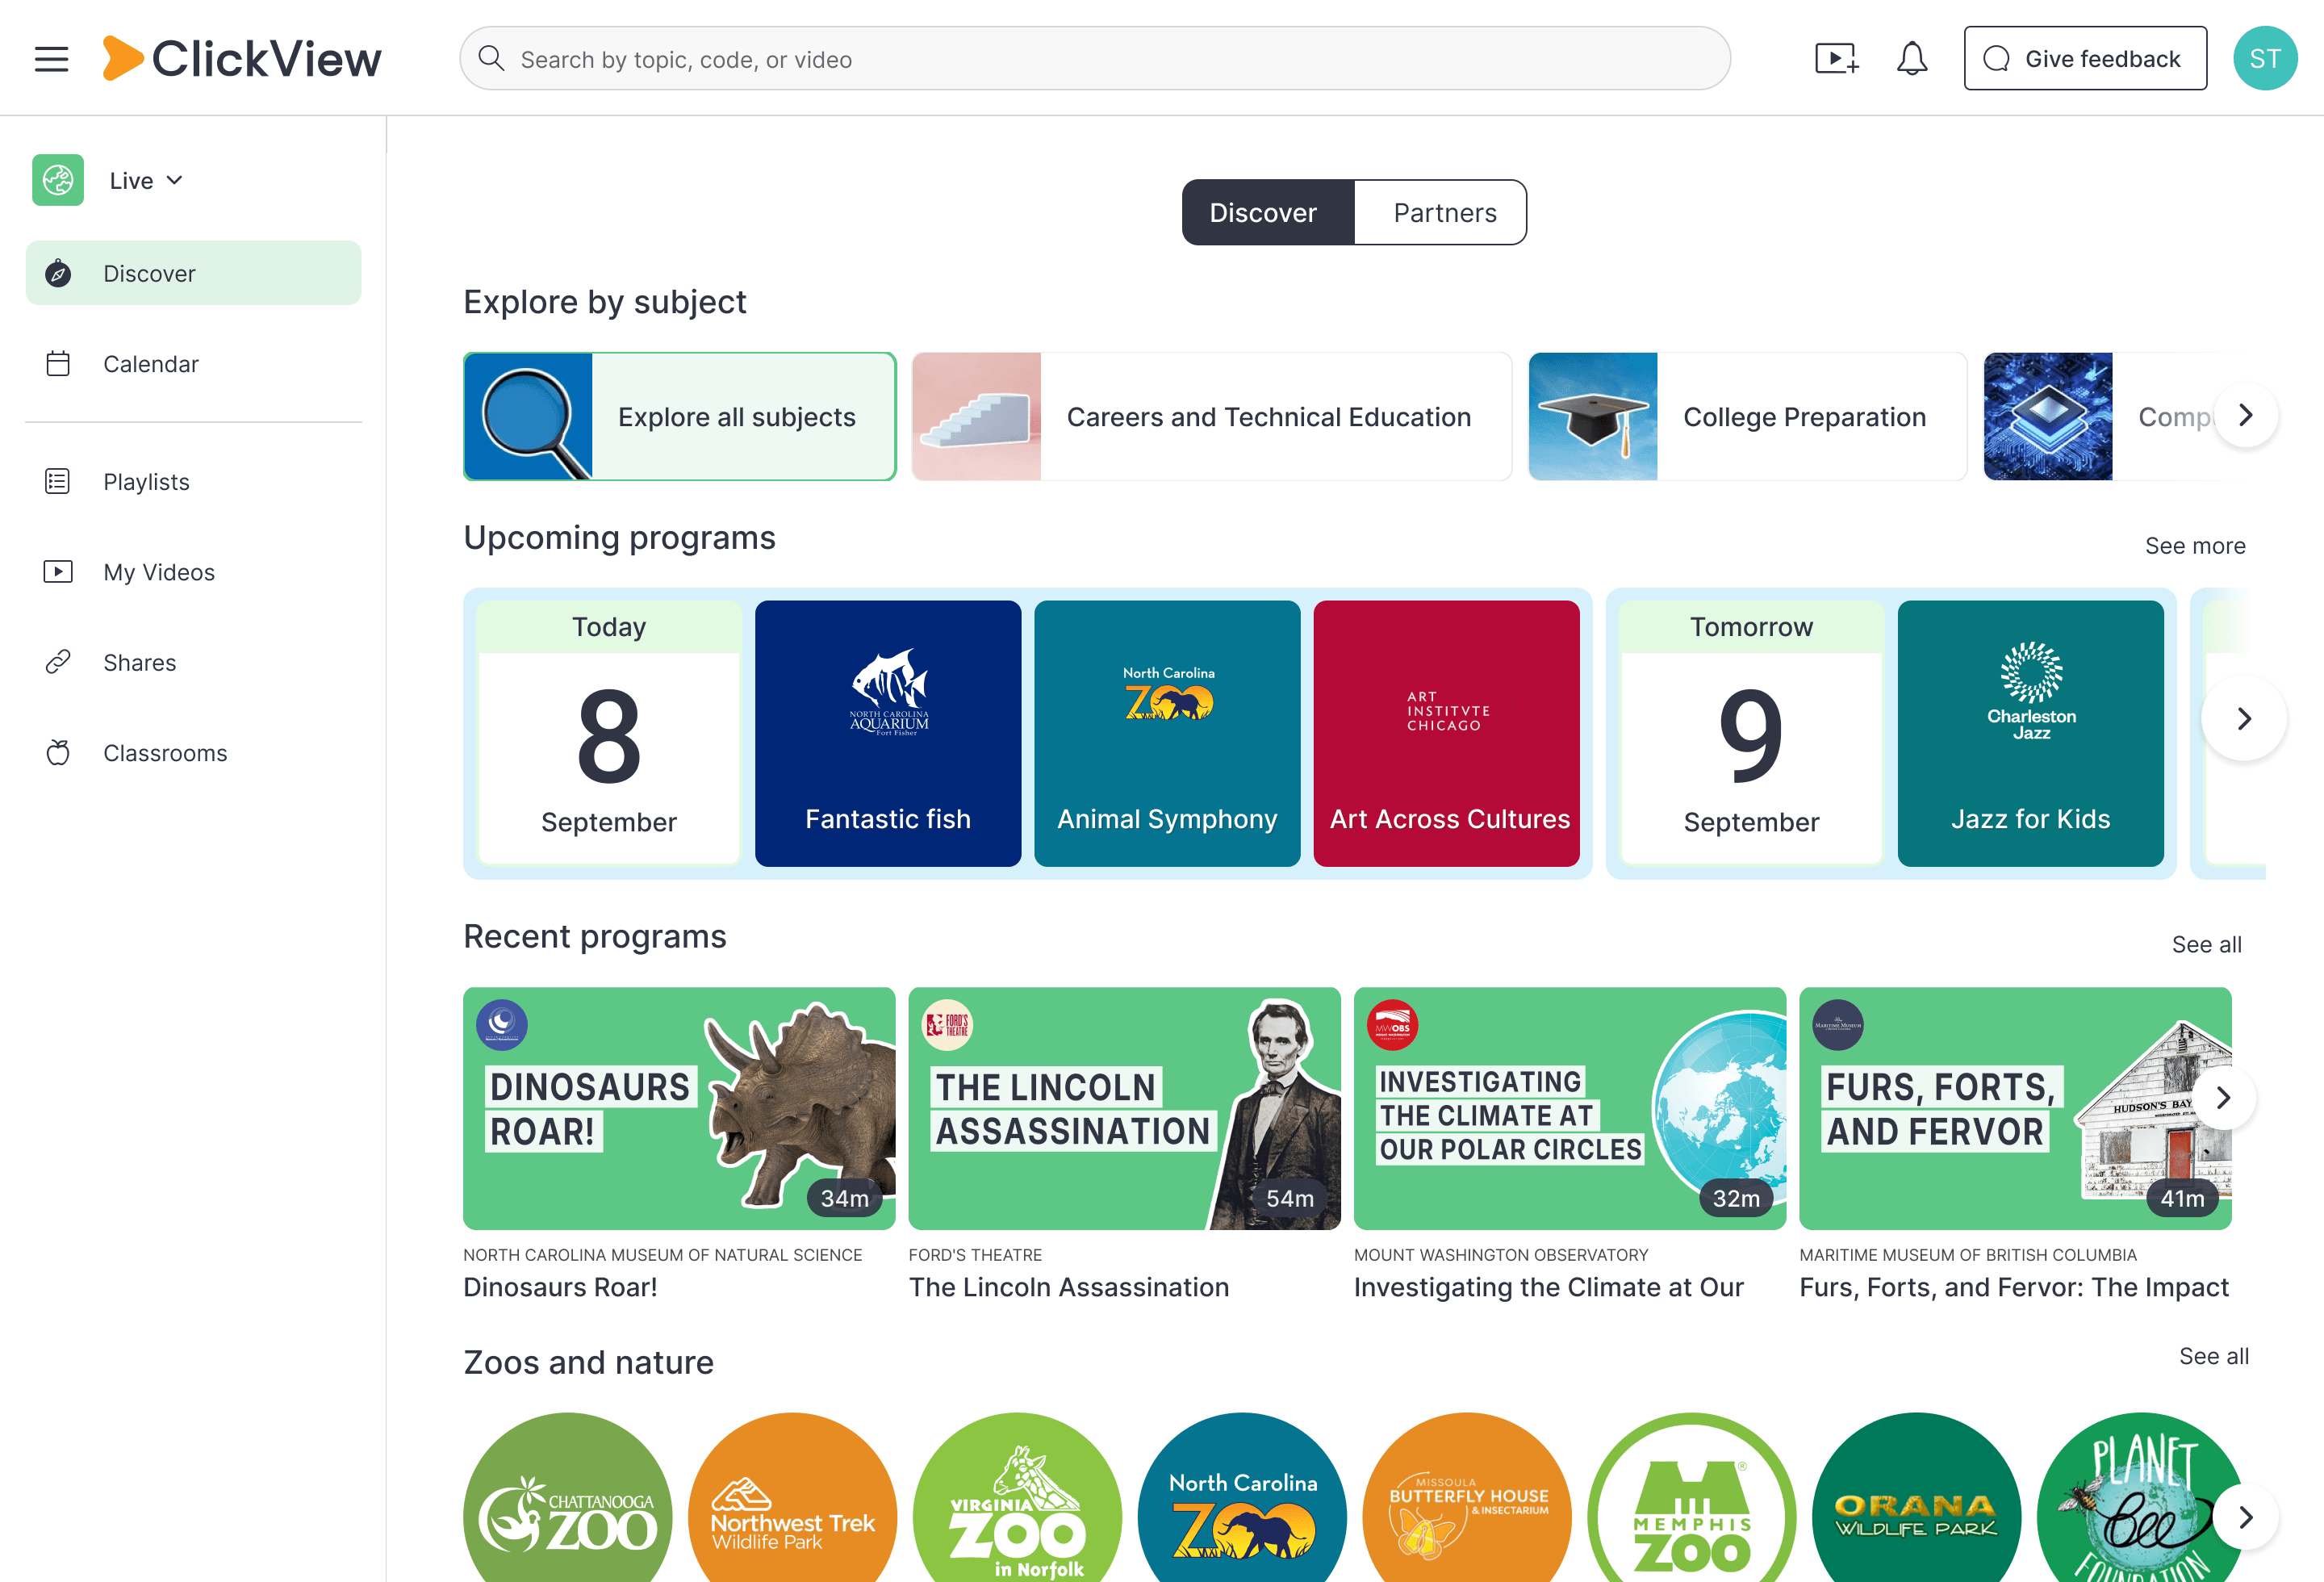2324x1582 pixels.
Task: Advance the subject carousel with right arrow
Action: [x=2246, y=415]
